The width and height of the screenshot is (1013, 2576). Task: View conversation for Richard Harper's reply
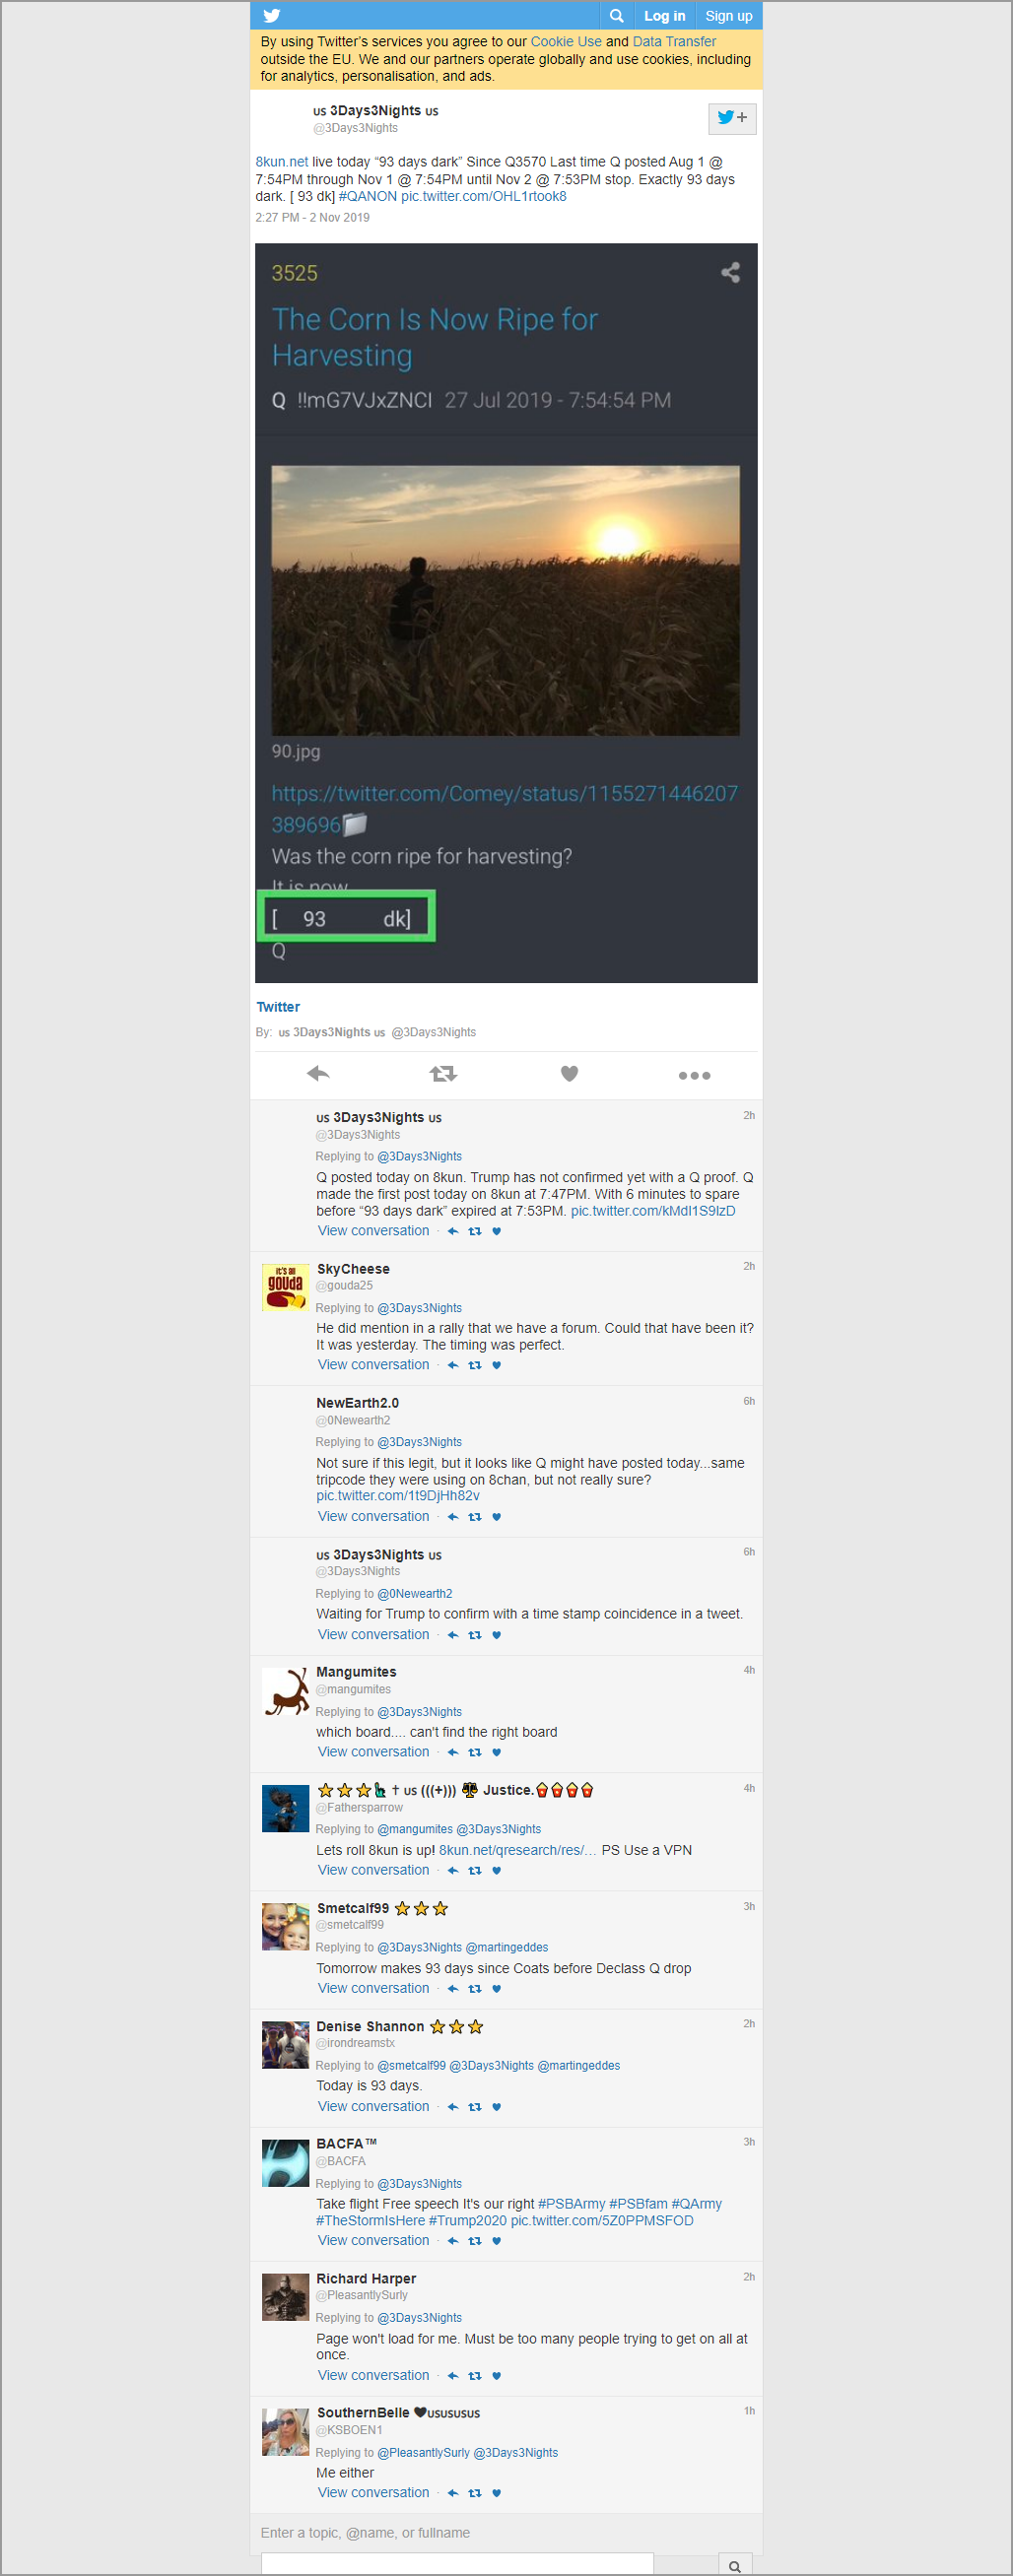(373, 2376)
